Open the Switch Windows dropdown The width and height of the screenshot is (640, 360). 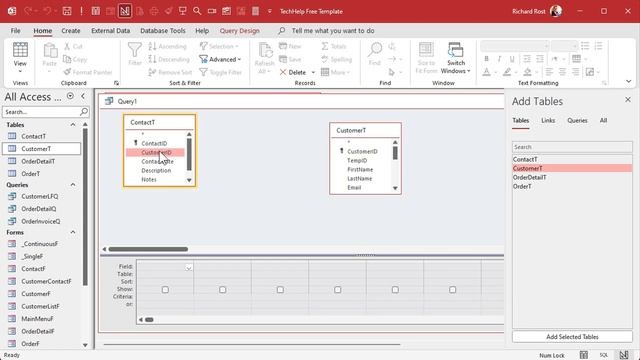click(x=456, y=58)
